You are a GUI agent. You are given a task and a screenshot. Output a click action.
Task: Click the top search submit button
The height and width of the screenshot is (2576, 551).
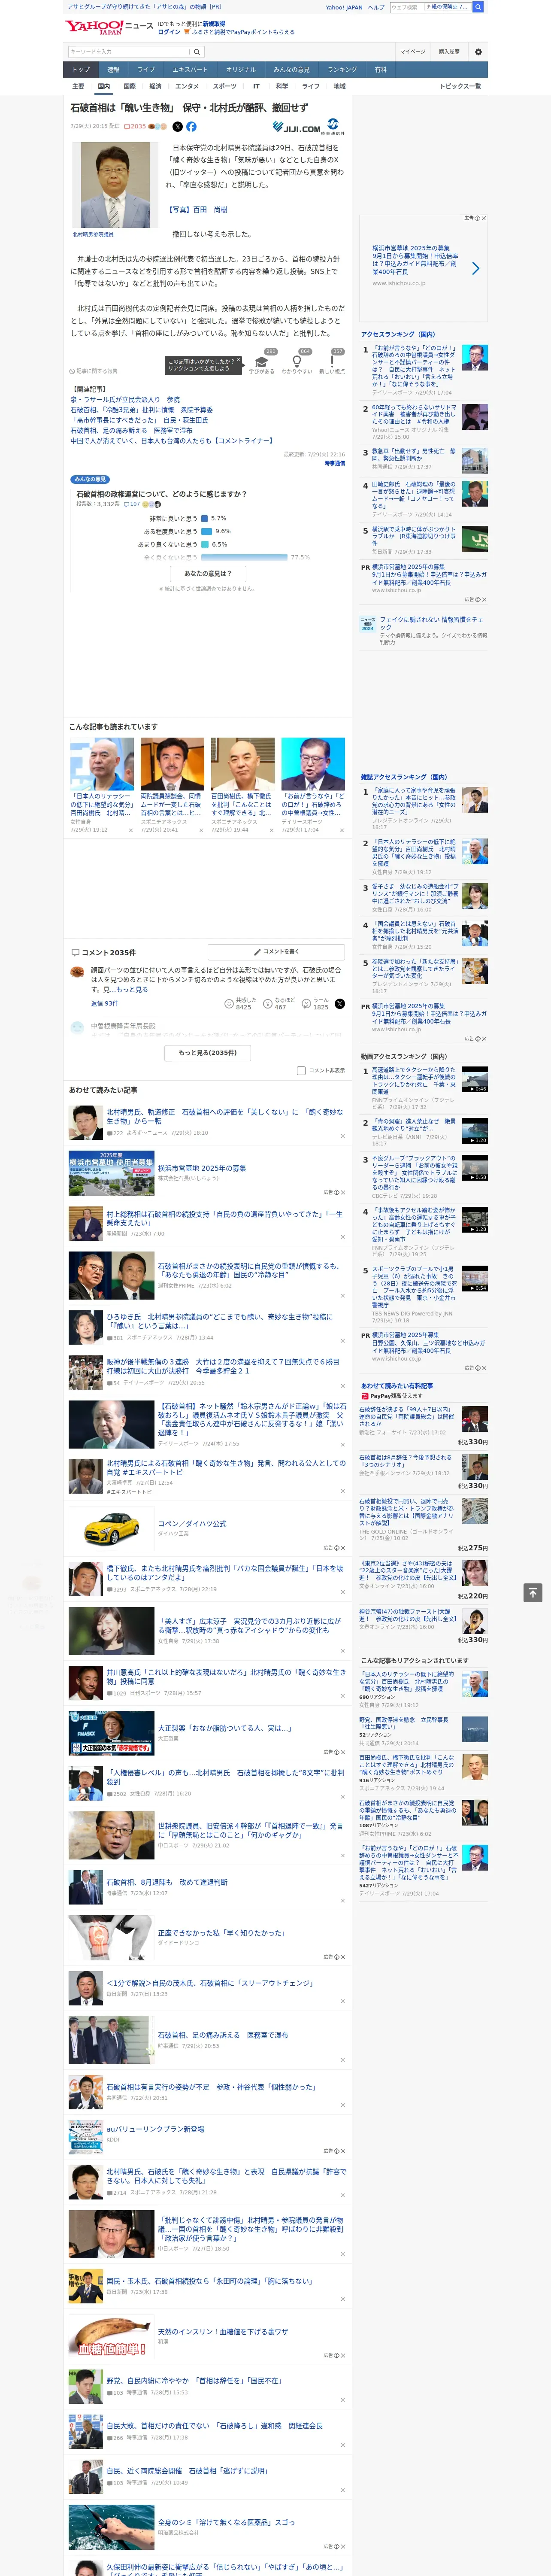478,7
